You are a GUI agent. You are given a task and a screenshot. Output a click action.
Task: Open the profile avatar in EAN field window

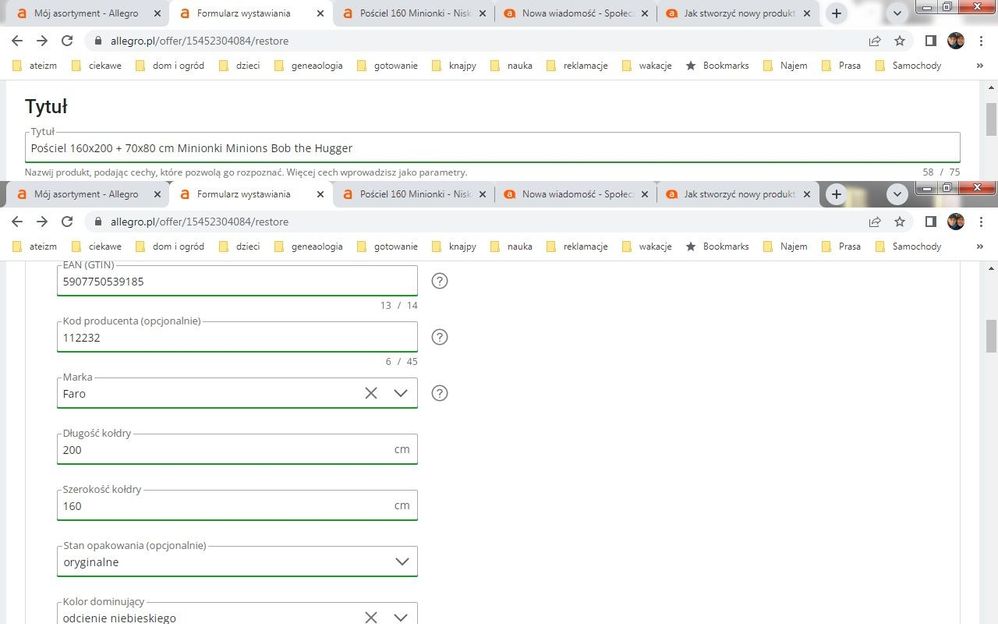click(x=955, y=222)
